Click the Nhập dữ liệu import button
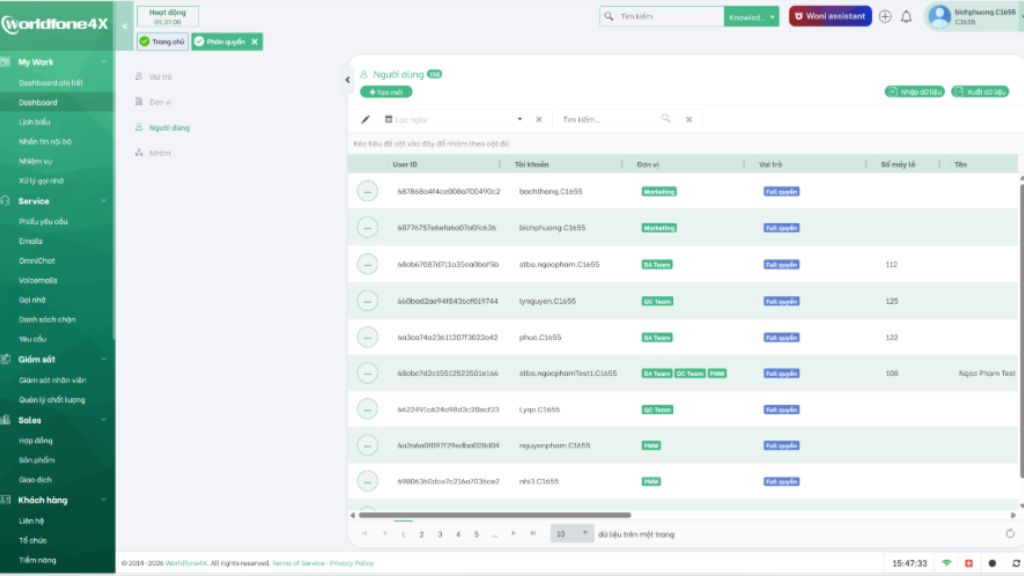 tap(914, 92)
